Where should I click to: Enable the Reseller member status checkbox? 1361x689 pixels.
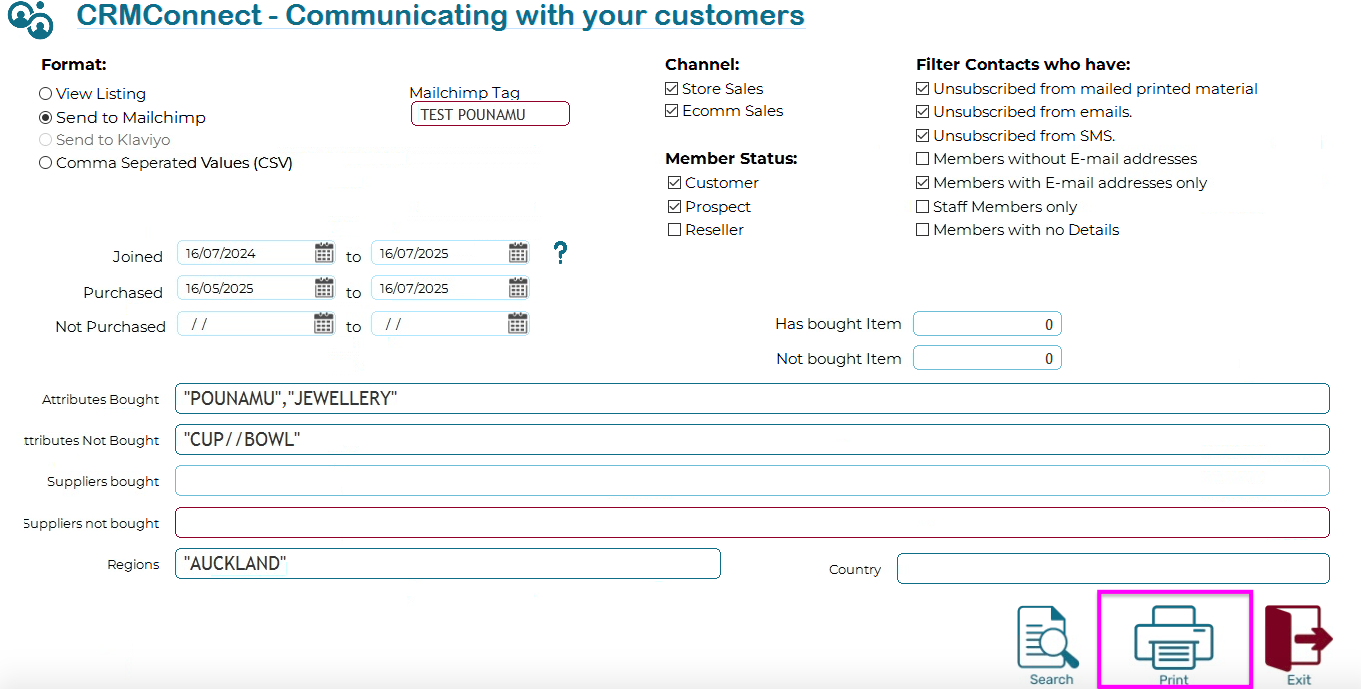[675, 230]
